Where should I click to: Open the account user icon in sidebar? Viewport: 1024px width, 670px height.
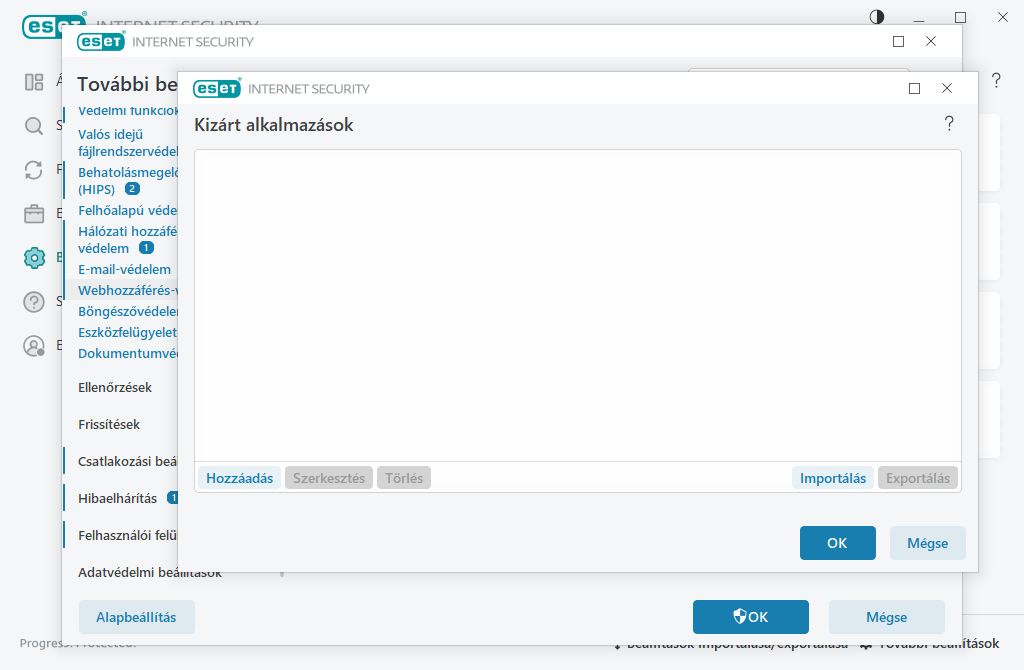point(34,345)
